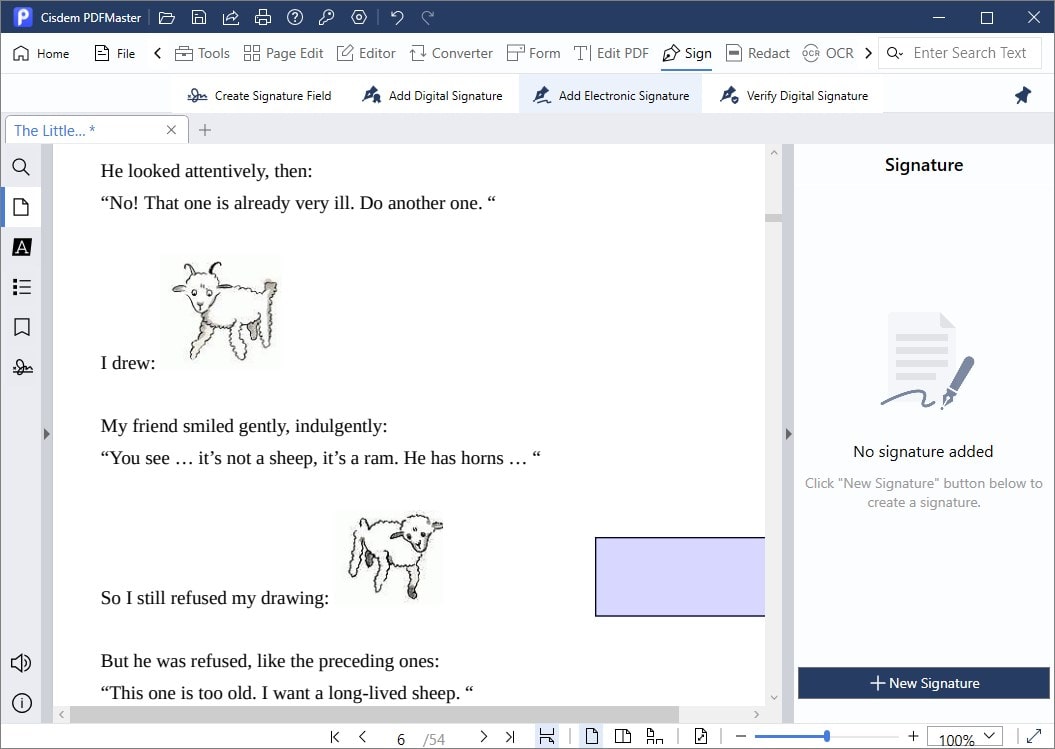This screenshot has width=1055, height=749.
Task: Click the current page number field
Action: 400,740
